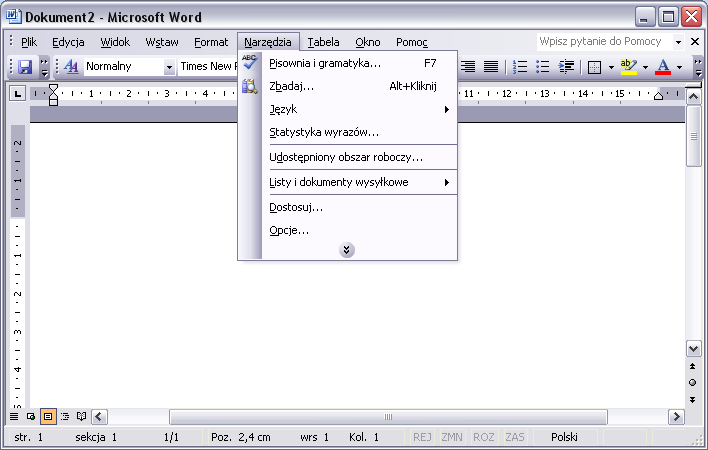Switch to Outline view icon
This screenshot has height=450, width=708.
(x=65, y=416)
